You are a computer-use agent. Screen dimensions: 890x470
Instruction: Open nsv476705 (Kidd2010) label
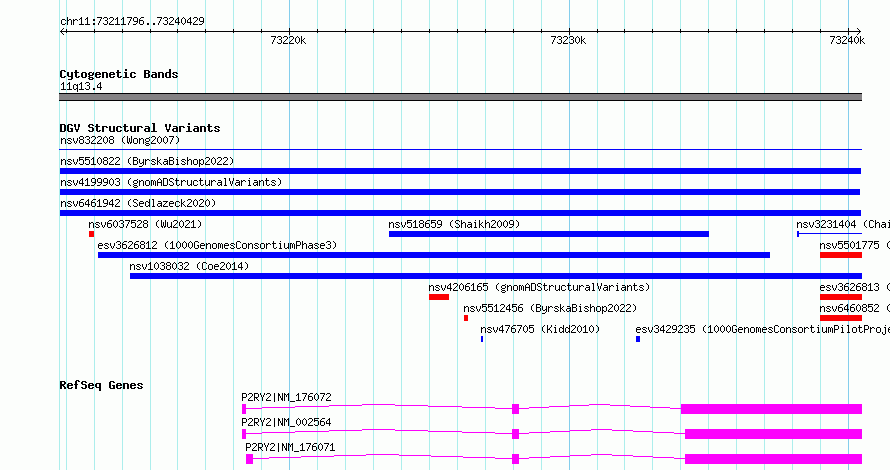(540, 329)
